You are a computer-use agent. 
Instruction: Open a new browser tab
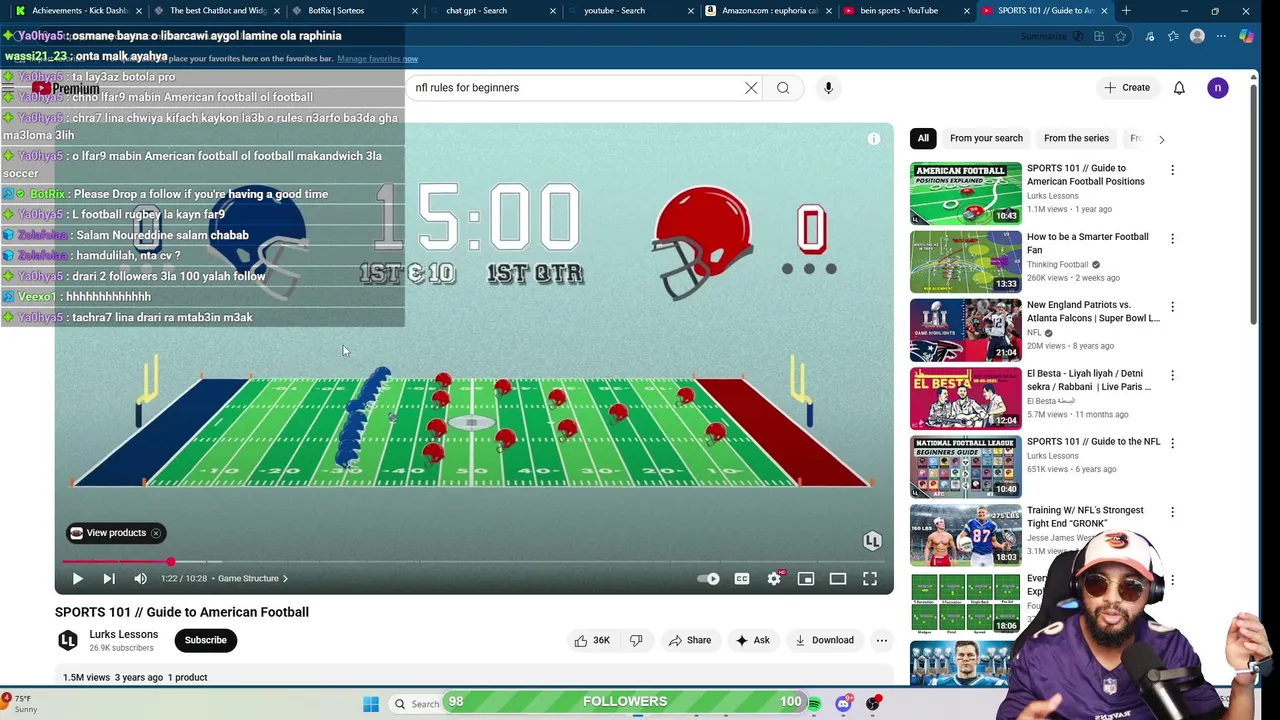pos(1126,11)
